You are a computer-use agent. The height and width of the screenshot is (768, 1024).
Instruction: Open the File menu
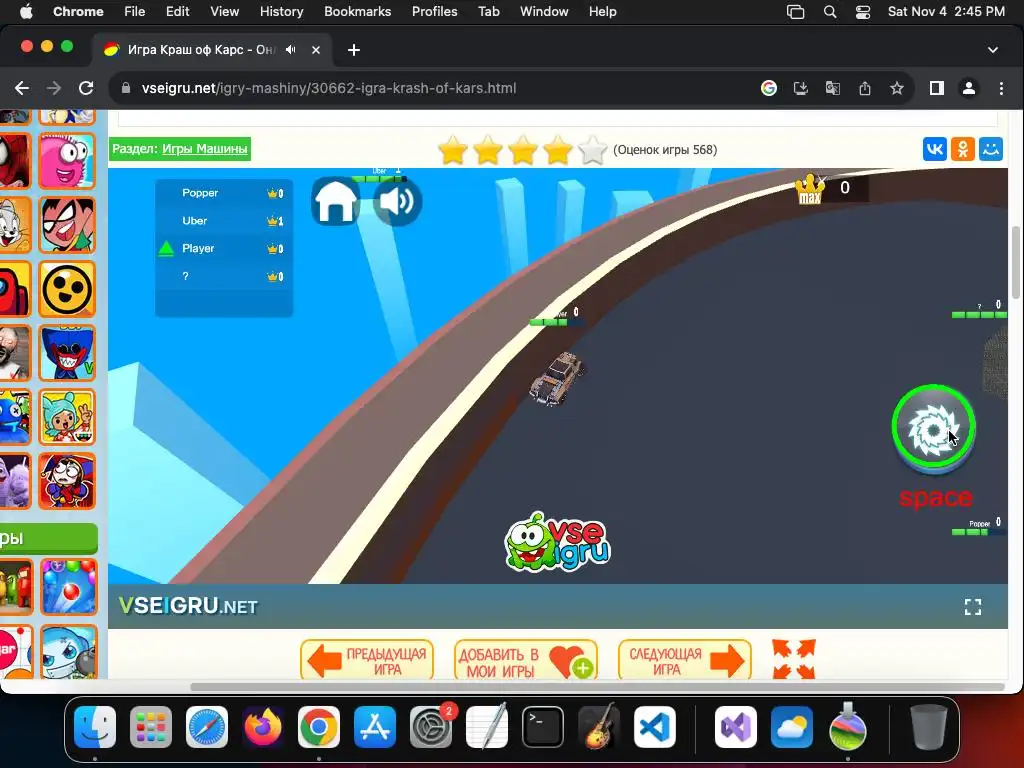(x=135, y=12)
